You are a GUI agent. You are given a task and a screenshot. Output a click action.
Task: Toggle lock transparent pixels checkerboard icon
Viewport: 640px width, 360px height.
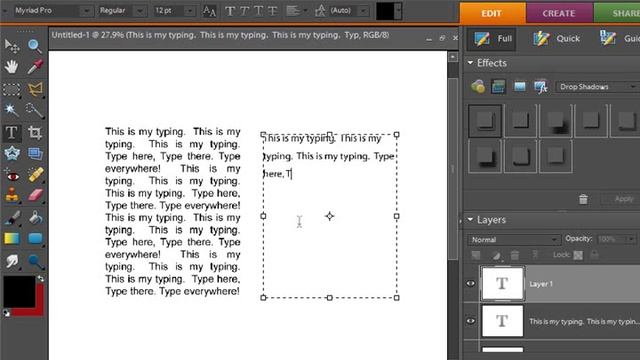click(x=578, y=255)
